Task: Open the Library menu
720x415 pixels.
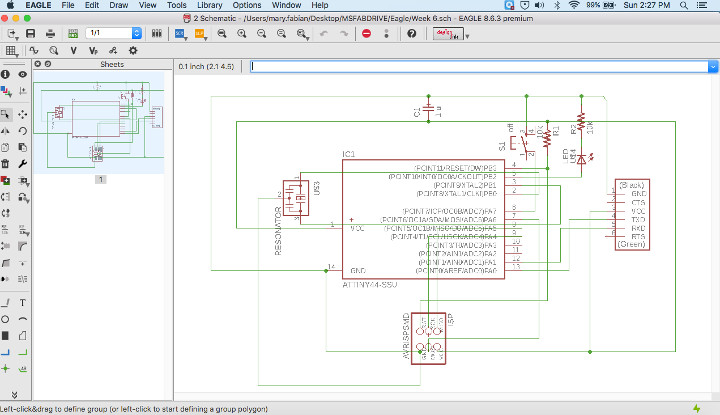Action: (x=210, y=5)
